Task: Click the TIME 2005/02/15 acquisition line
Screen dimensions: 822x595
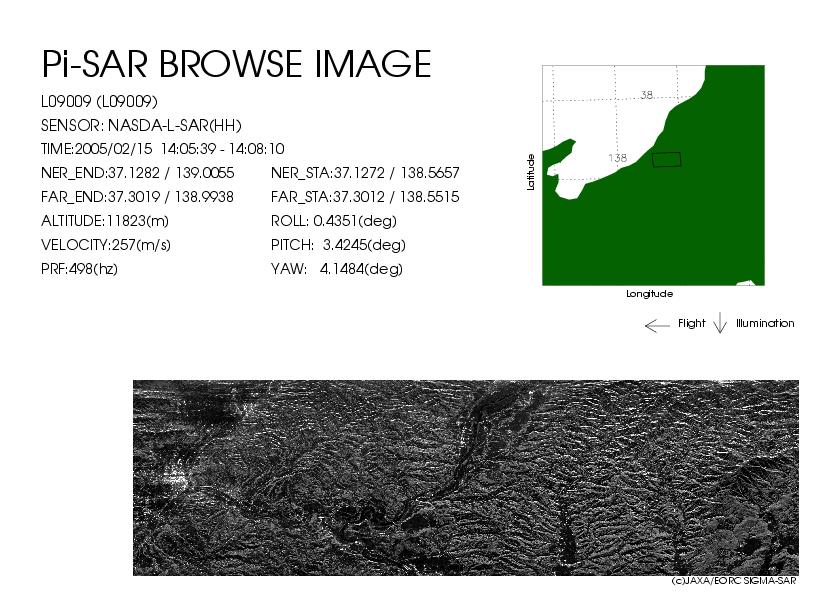Action: 163,149
